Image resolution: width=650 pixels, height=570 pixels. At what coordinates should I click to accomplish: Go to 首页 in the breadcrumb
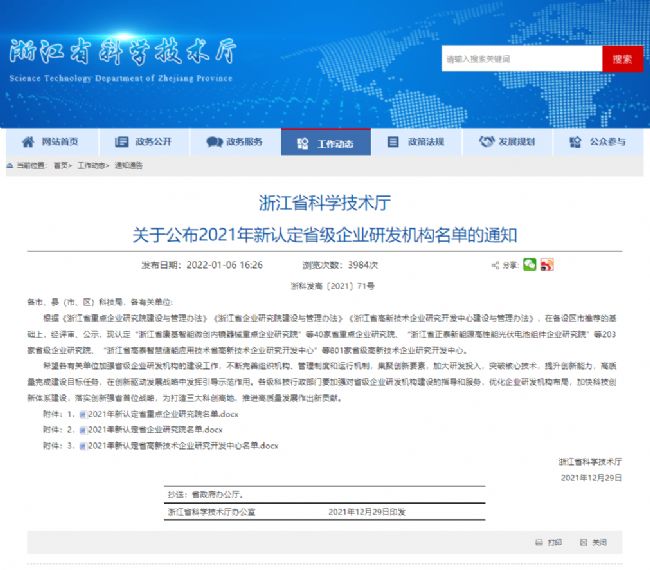tap(61, 165)
